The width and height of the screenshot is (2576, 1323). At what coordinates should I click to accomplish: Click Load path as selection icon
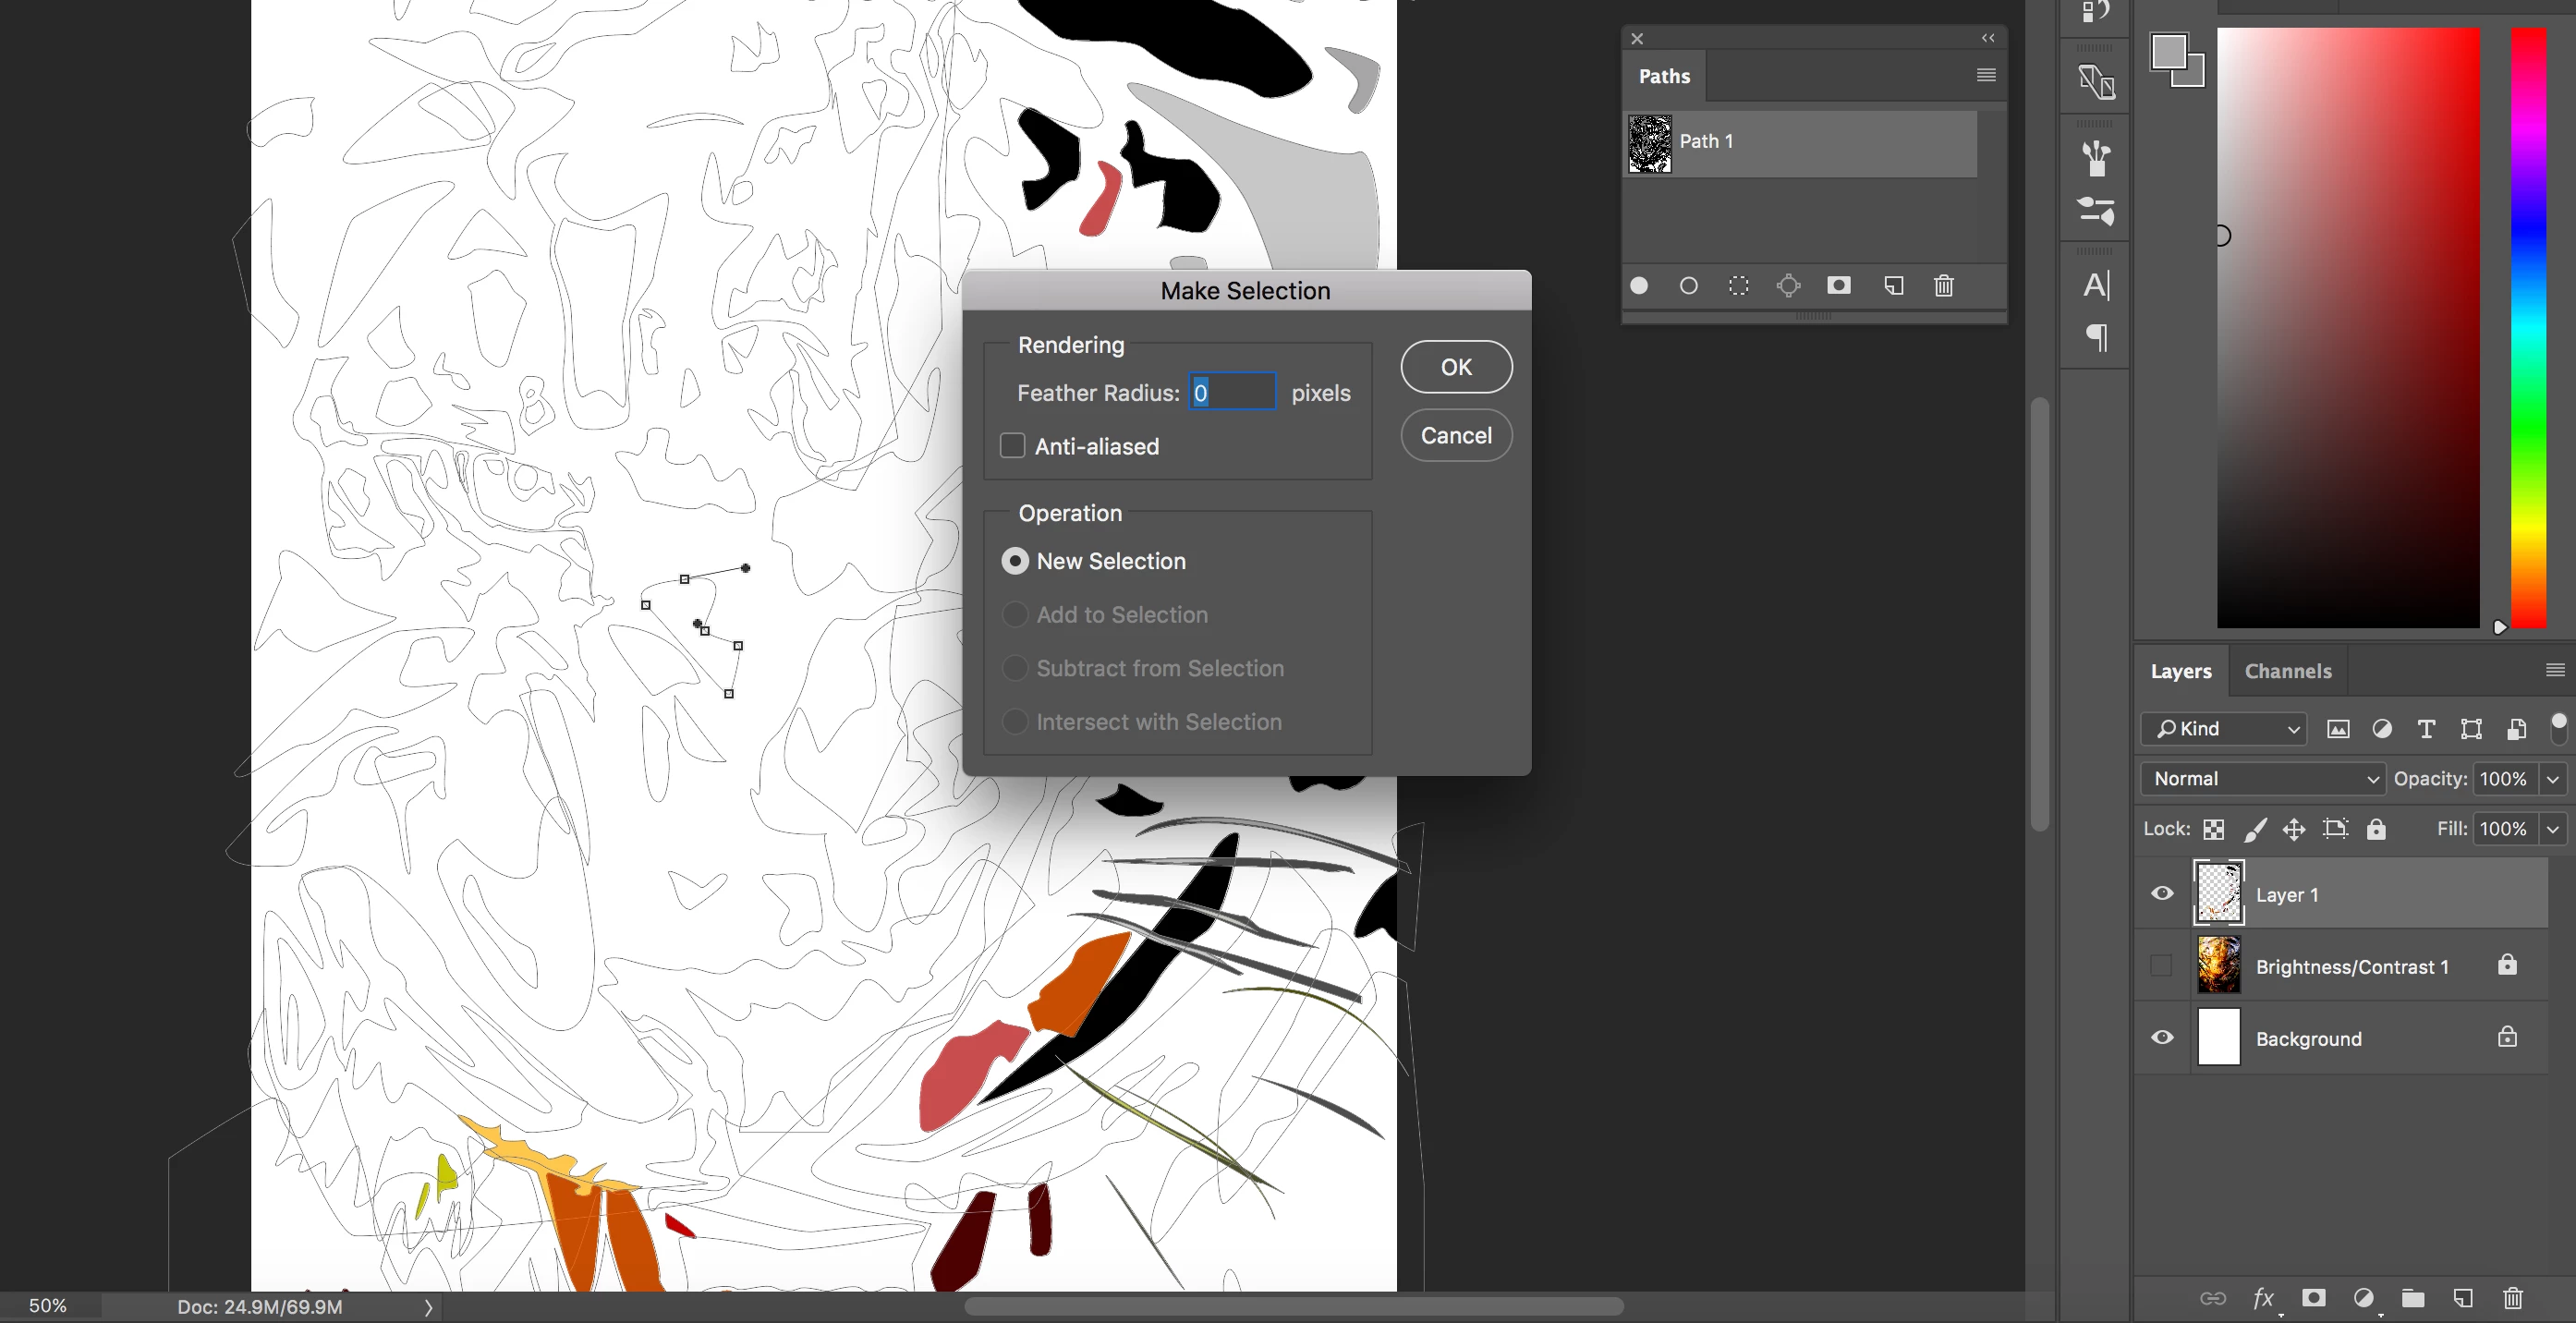1739,286
